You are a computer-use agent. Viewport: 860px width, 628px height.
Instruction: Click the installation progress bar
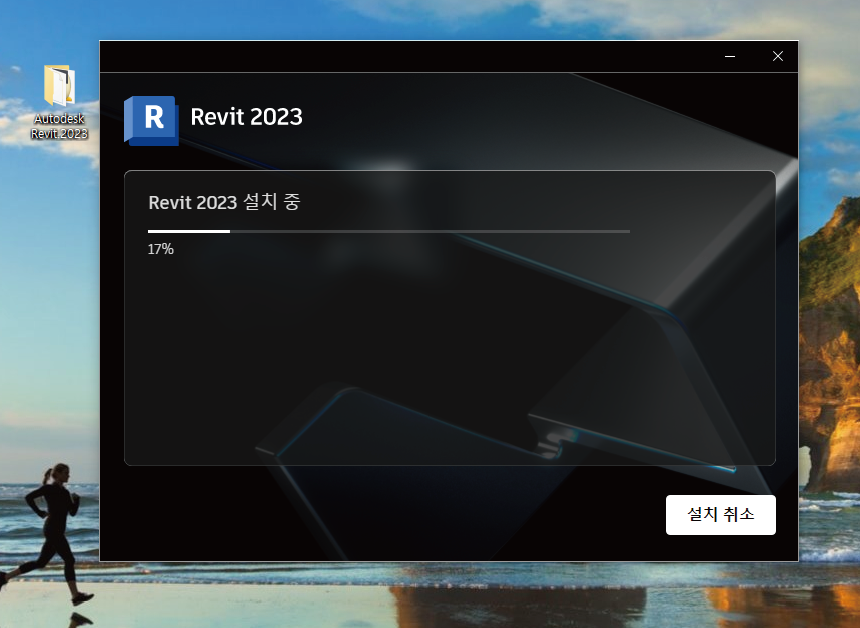click(x=389, y=231)
